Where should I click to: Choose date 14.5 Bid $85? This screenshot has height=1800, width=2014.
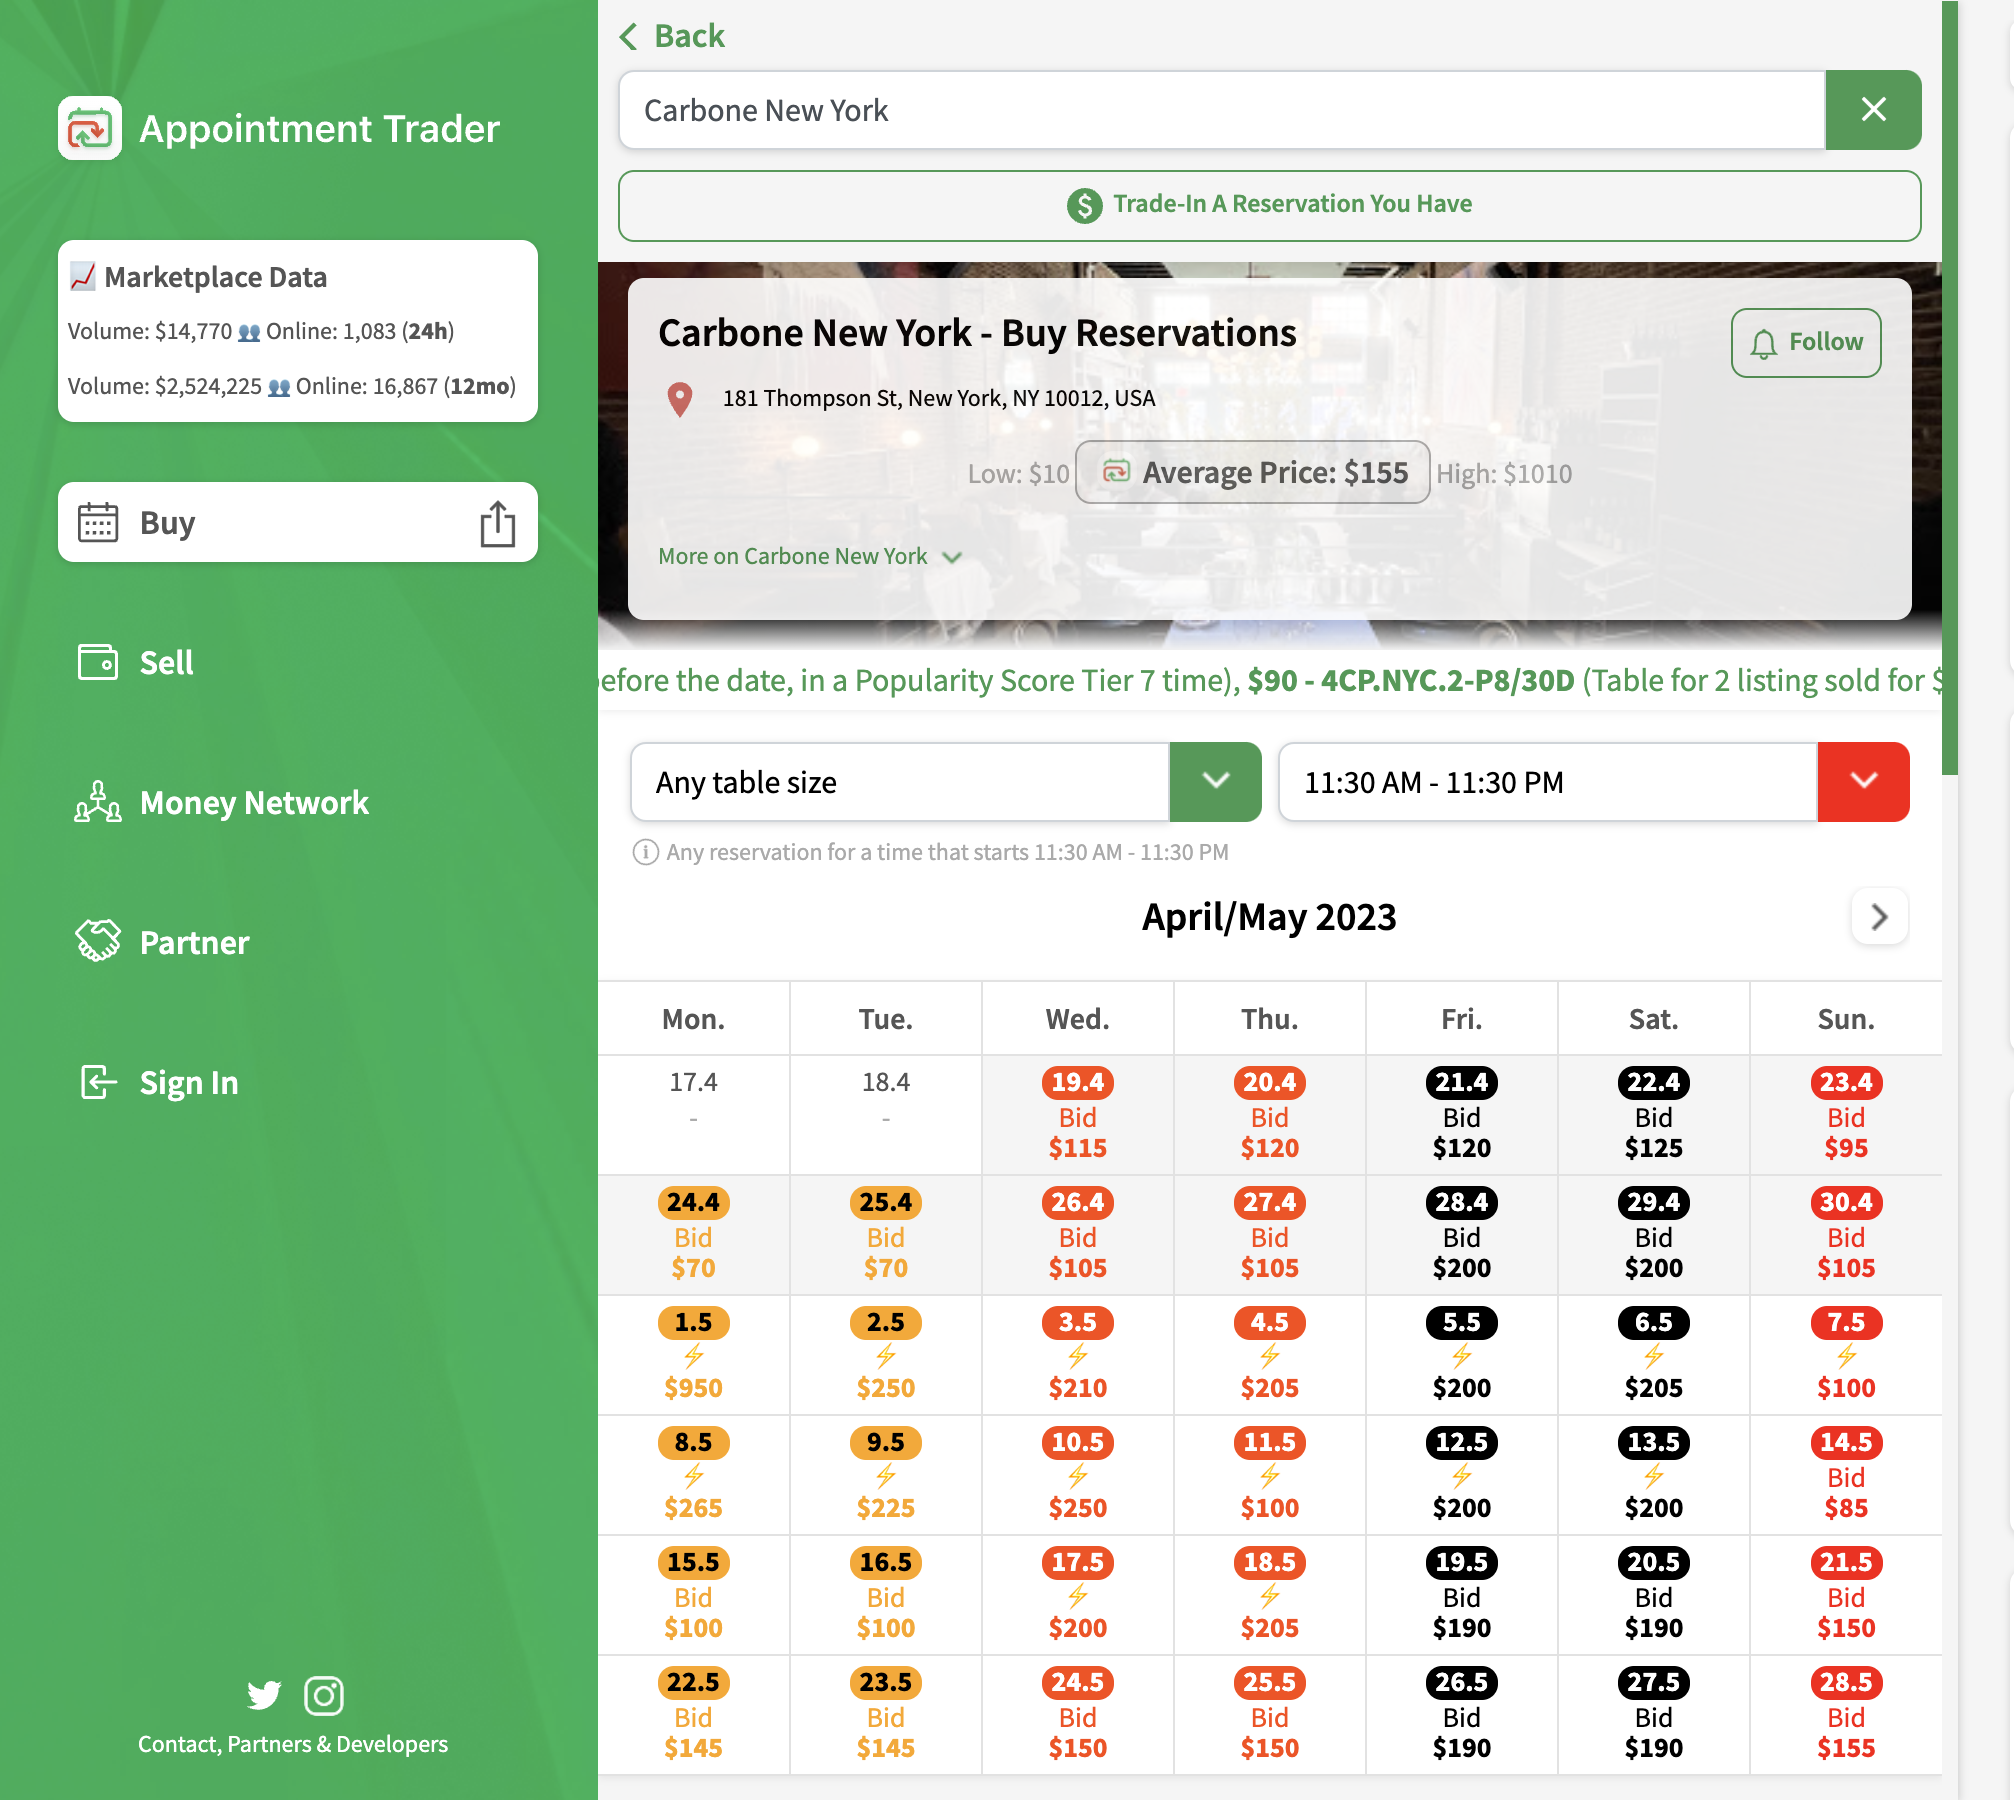click(1846, 1475)
